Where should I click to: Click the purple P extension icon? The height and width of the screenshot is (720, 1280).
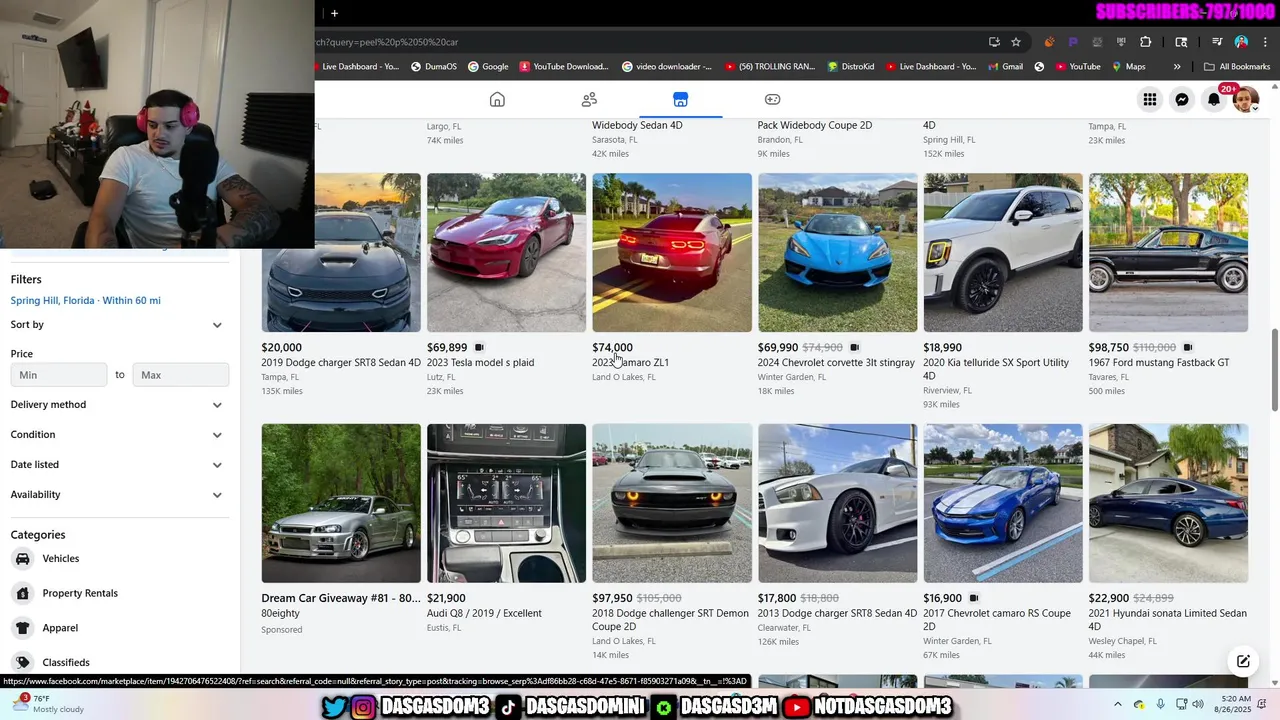1073,42
